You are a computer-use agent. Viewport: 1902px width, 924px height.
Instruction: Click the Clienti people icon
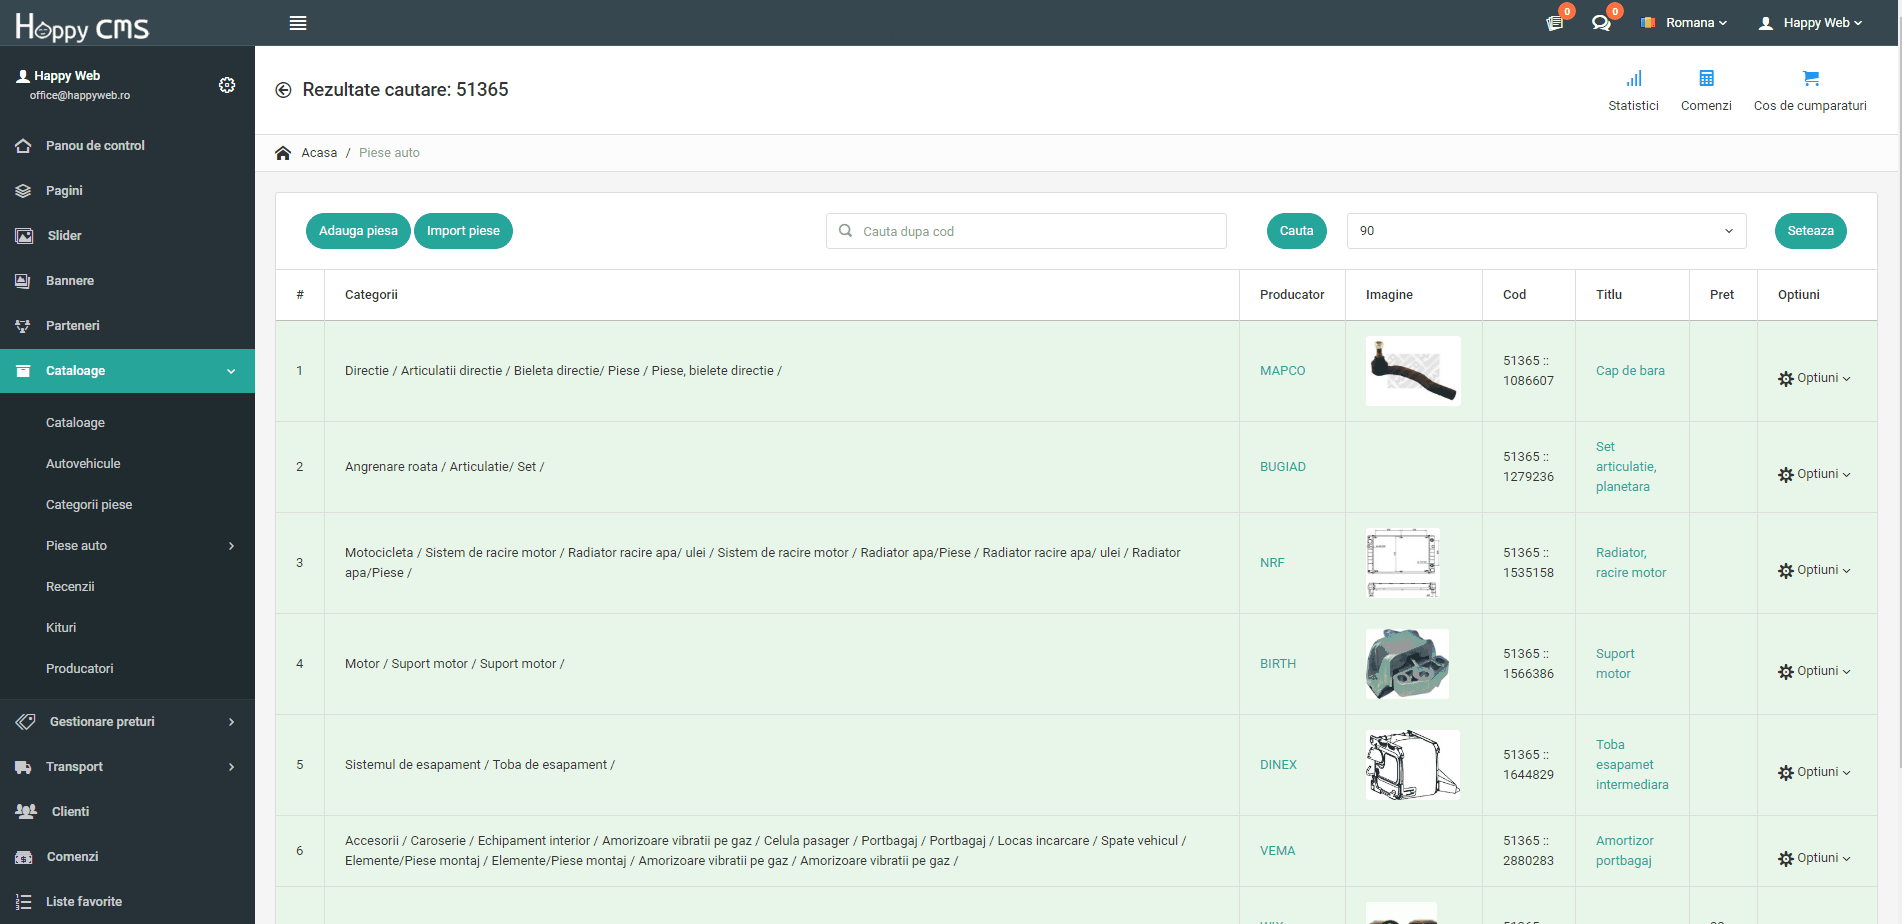pyautogui.click(x=26, y=812)
